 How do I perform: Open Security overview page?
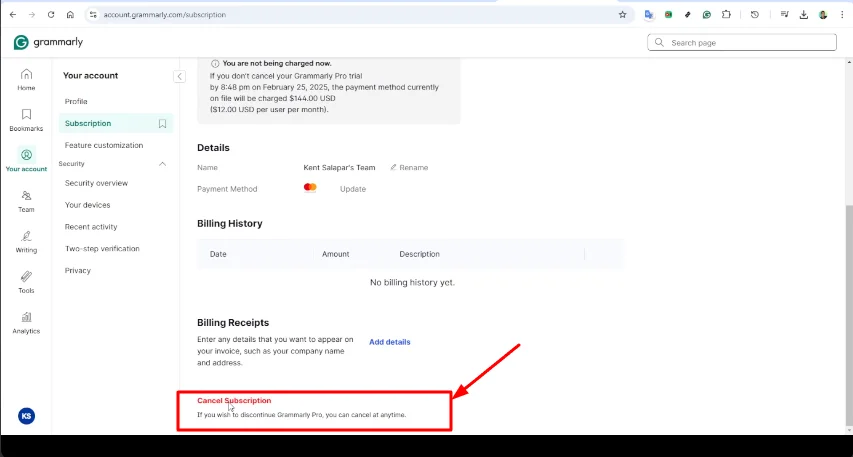[96, 183]
